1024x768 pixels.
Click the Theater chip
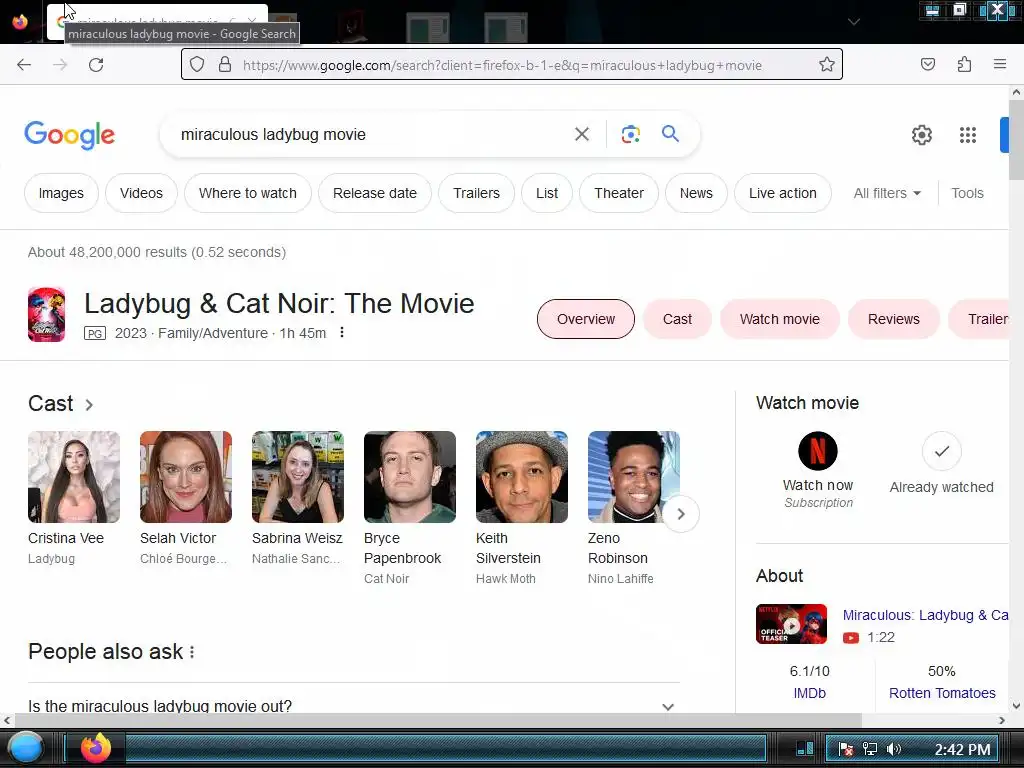[x=618, y=193]
